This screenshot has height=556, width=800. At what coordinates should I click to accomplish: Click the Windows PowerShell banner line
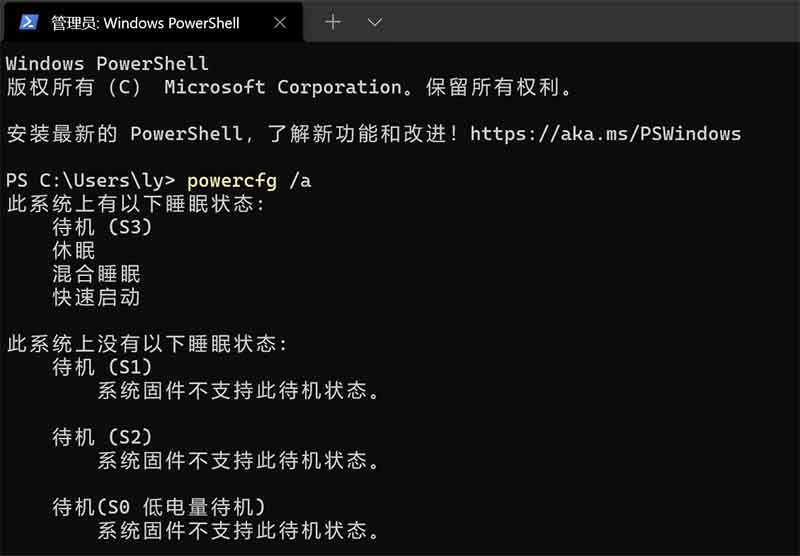coord(107,64)
